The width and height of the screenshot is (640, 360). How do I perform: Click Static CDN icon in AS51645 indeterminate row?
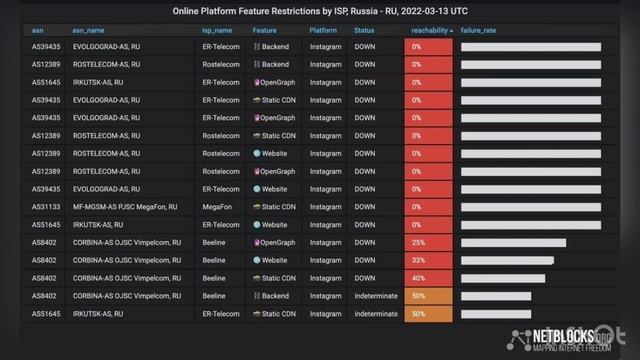click(257, 314)
